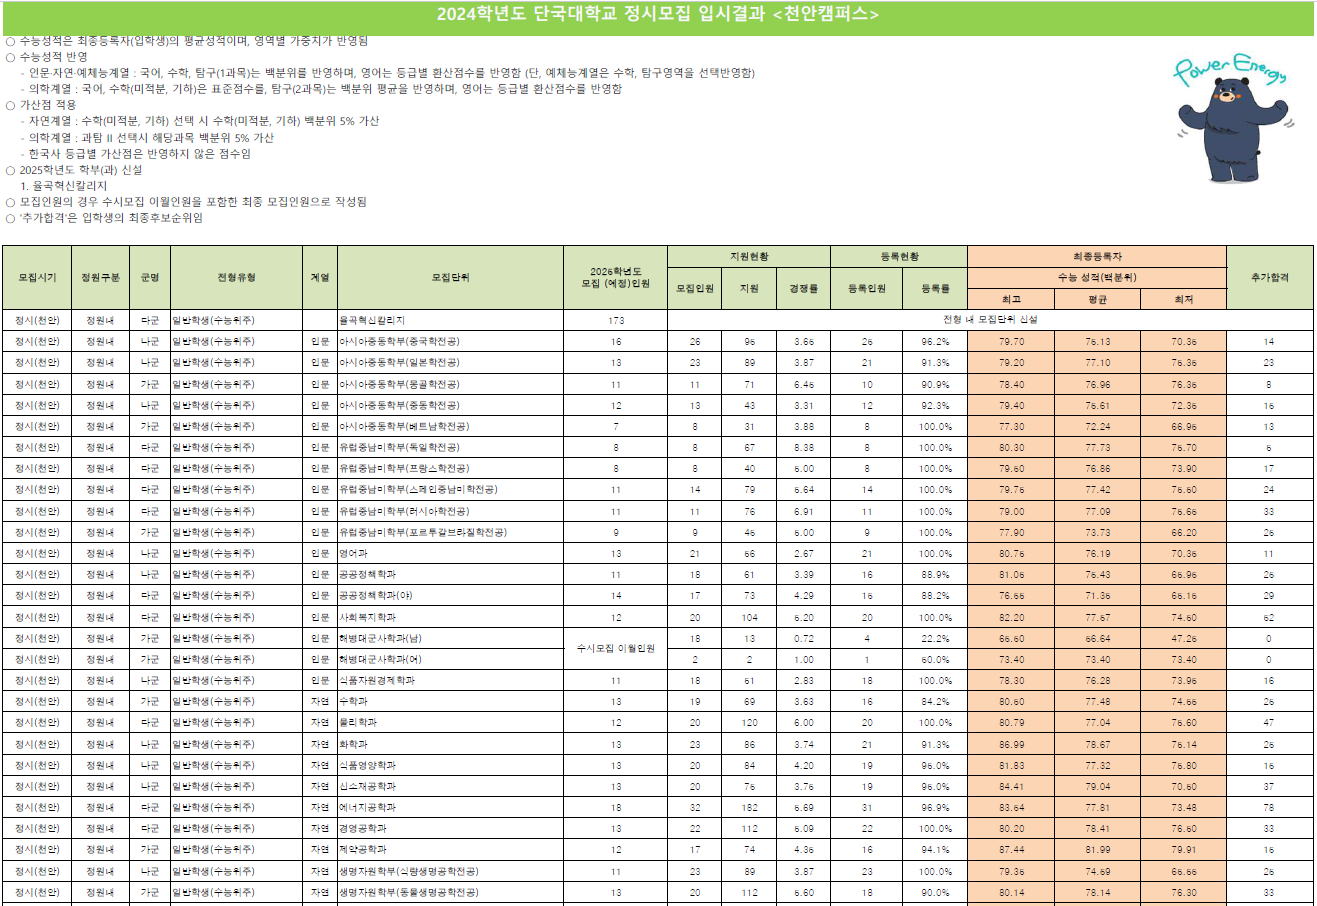Click the 화학과 department cell

[x=450, y=744]
